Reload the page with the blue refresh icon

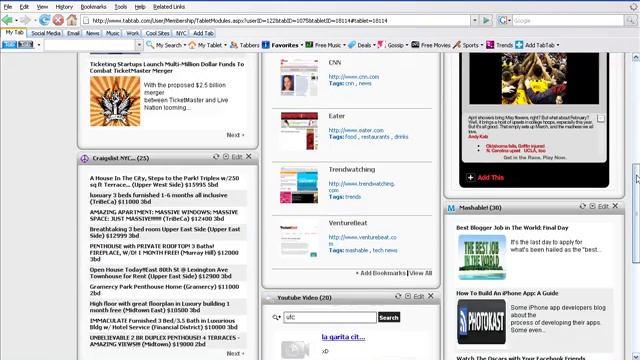44,20
